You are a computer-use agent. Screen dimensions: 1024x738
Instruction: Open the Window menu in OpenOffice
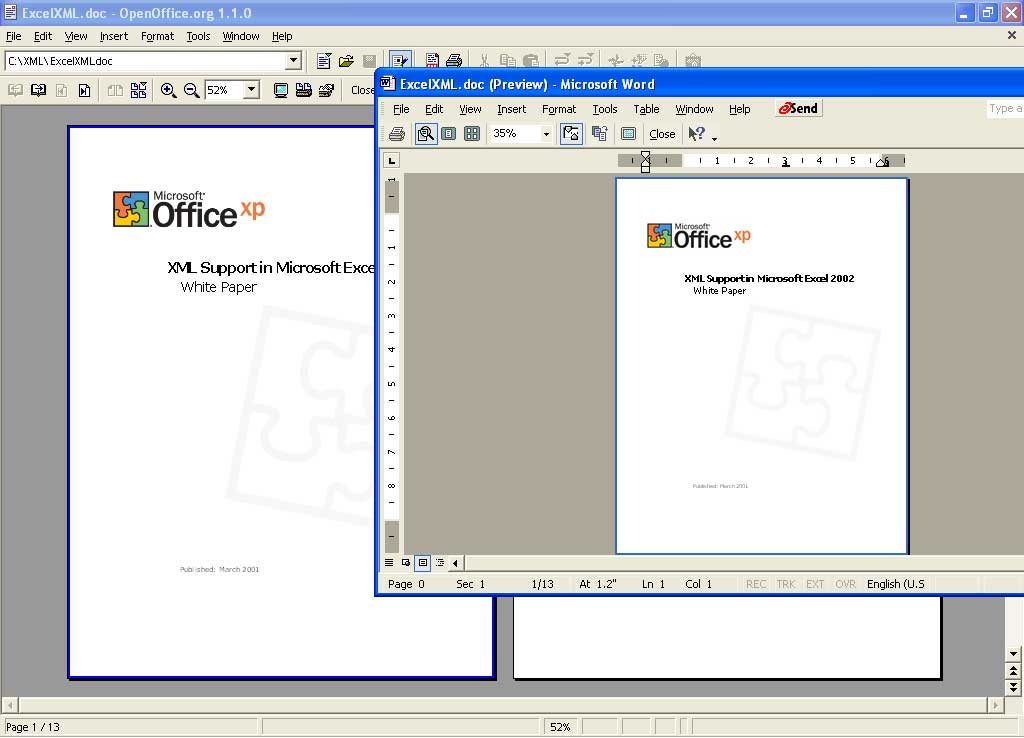click(241, 36)
